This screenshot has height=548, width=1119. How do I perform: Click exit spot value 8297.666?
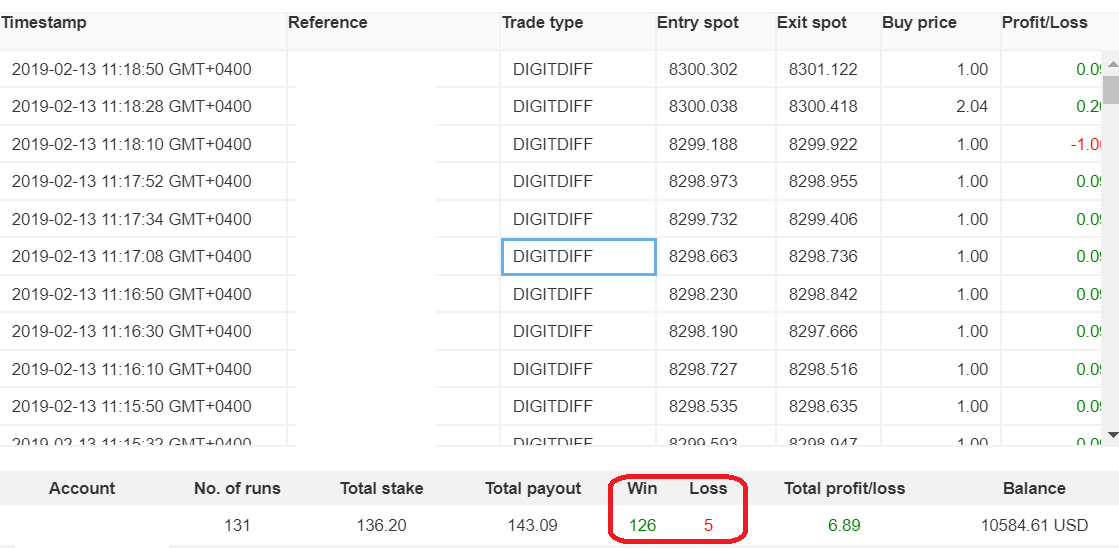(823, 332)
